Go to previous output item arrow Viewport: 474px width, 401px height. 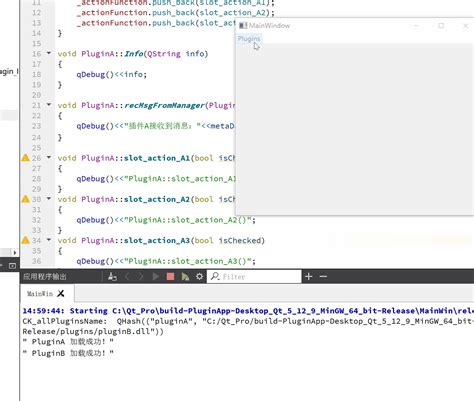(127, 277)
